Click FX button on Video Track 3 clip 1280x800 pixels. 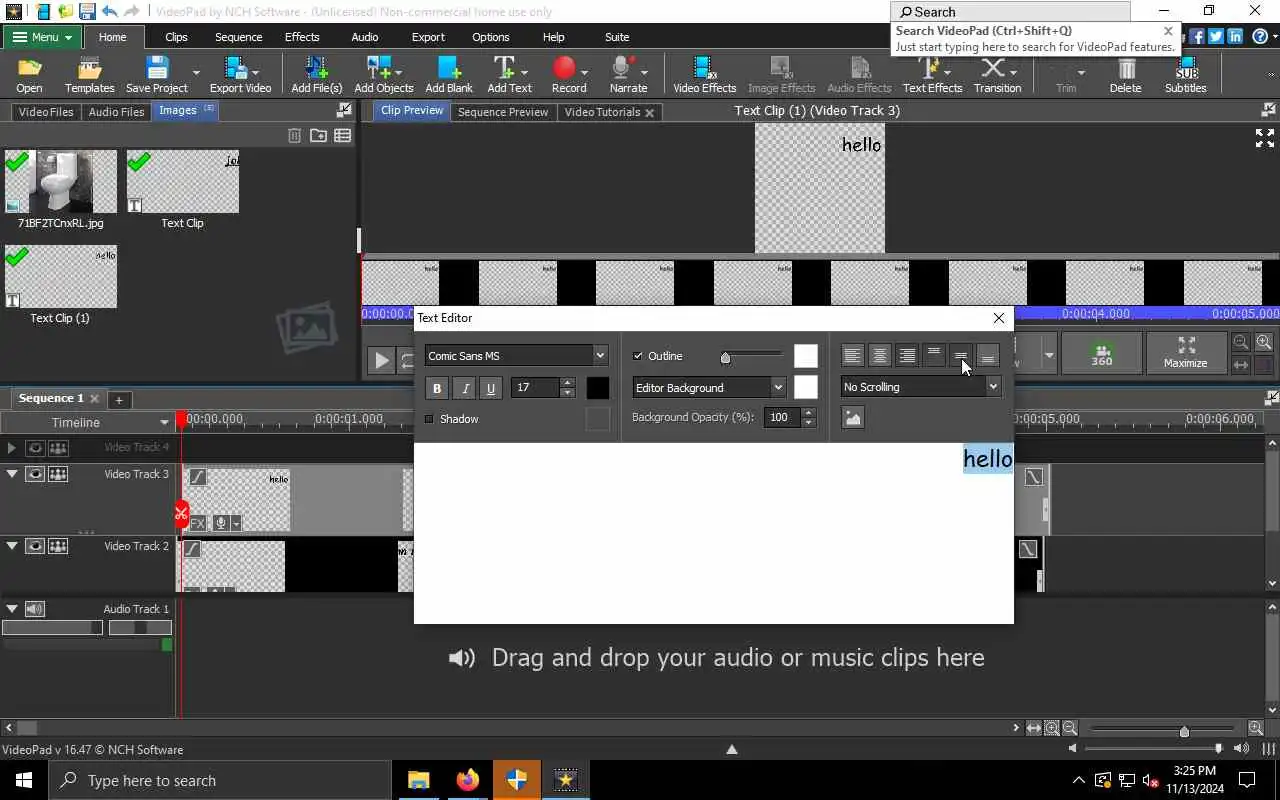[x=198, y=523]
